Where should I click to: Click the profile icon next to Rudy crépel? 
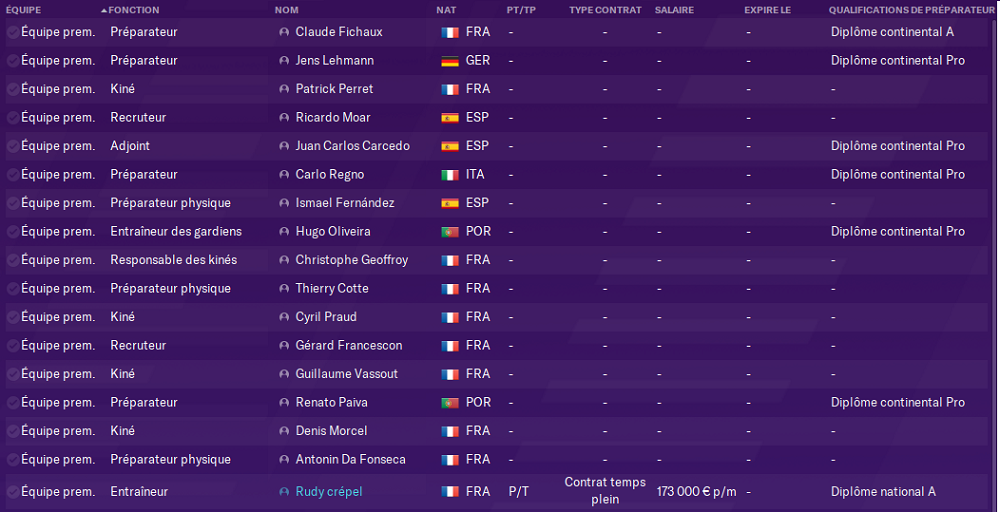pos(285,492)
